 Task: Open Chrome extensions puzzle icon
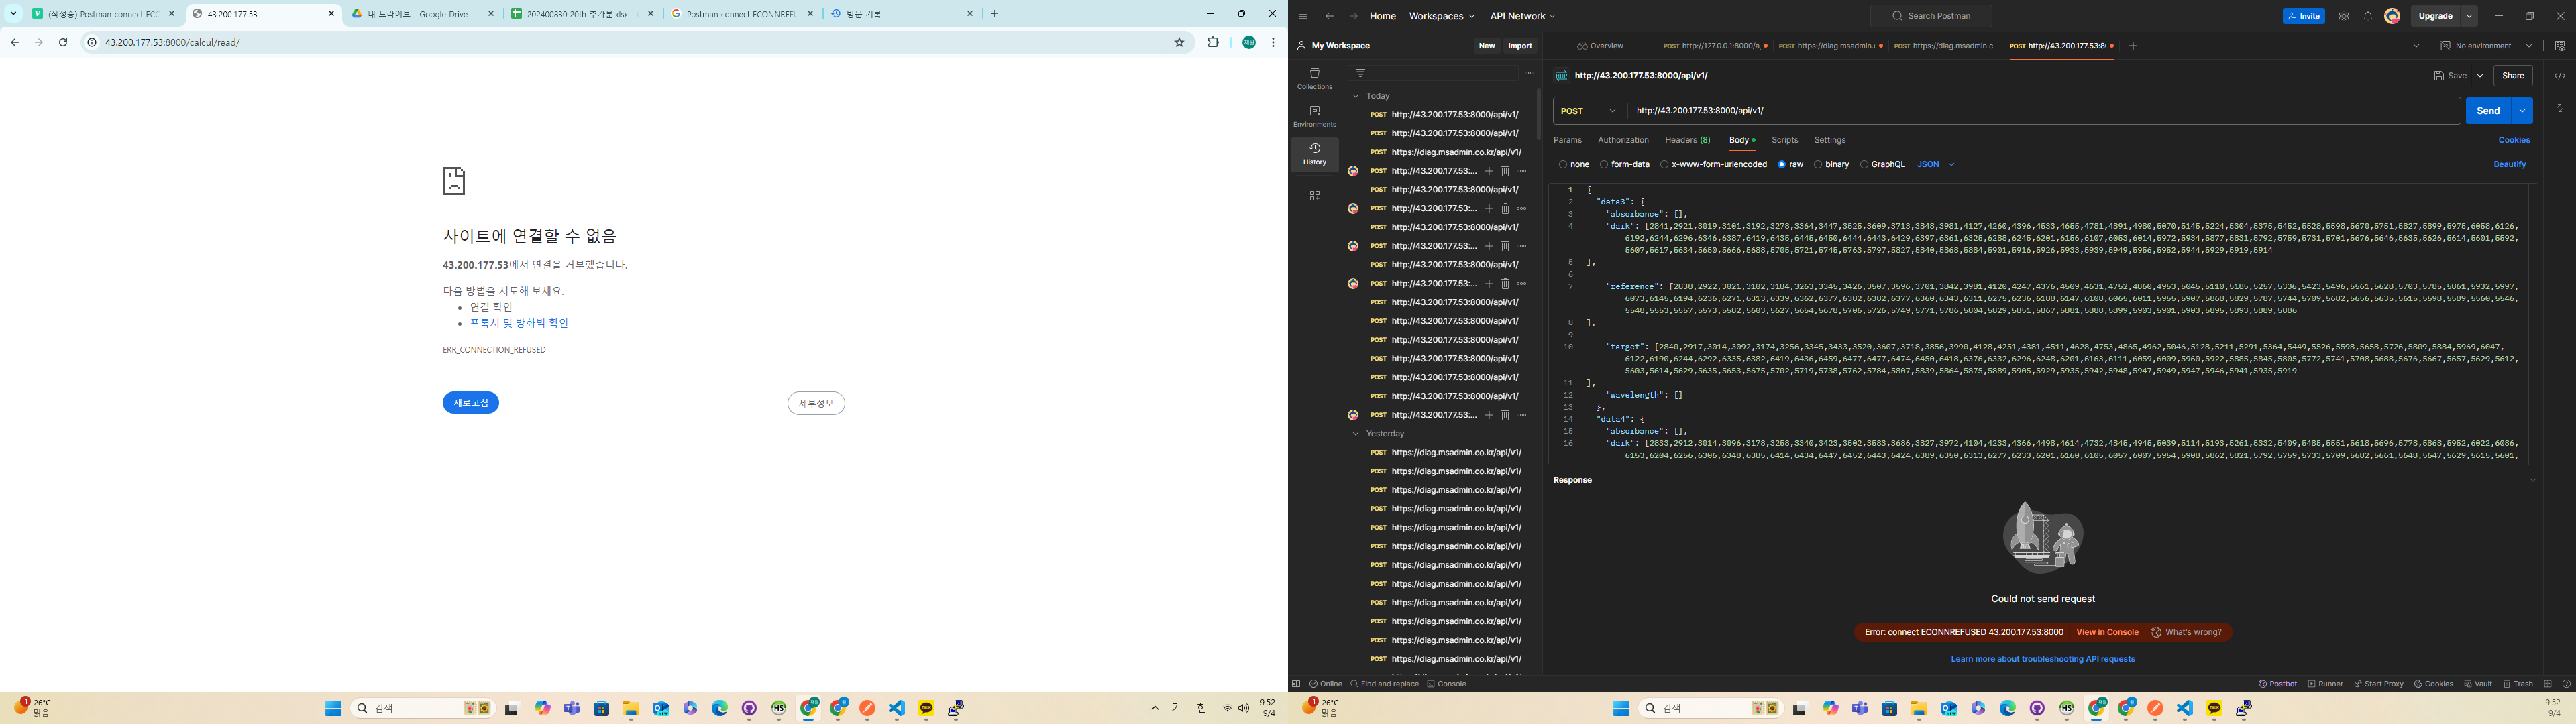pyautogui.click(x=1213, y=42)
